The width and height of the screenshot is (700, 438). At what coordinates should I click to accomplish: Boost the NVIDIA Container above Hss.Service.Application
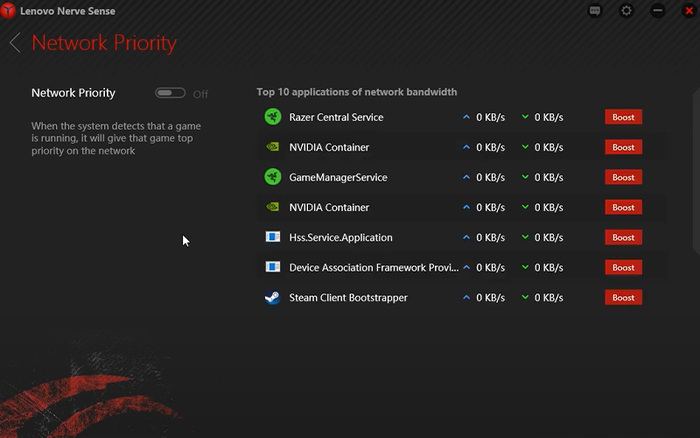(x=623, y=207)
